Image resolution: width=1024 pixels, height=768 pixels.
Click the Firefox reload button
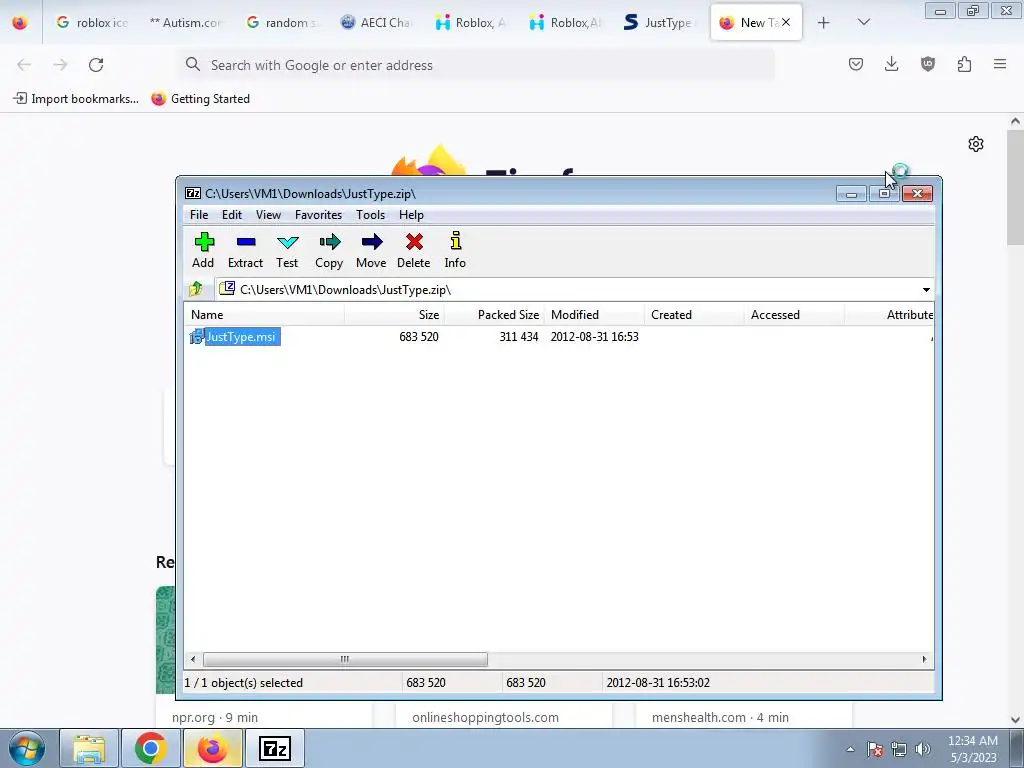[96, 65]
